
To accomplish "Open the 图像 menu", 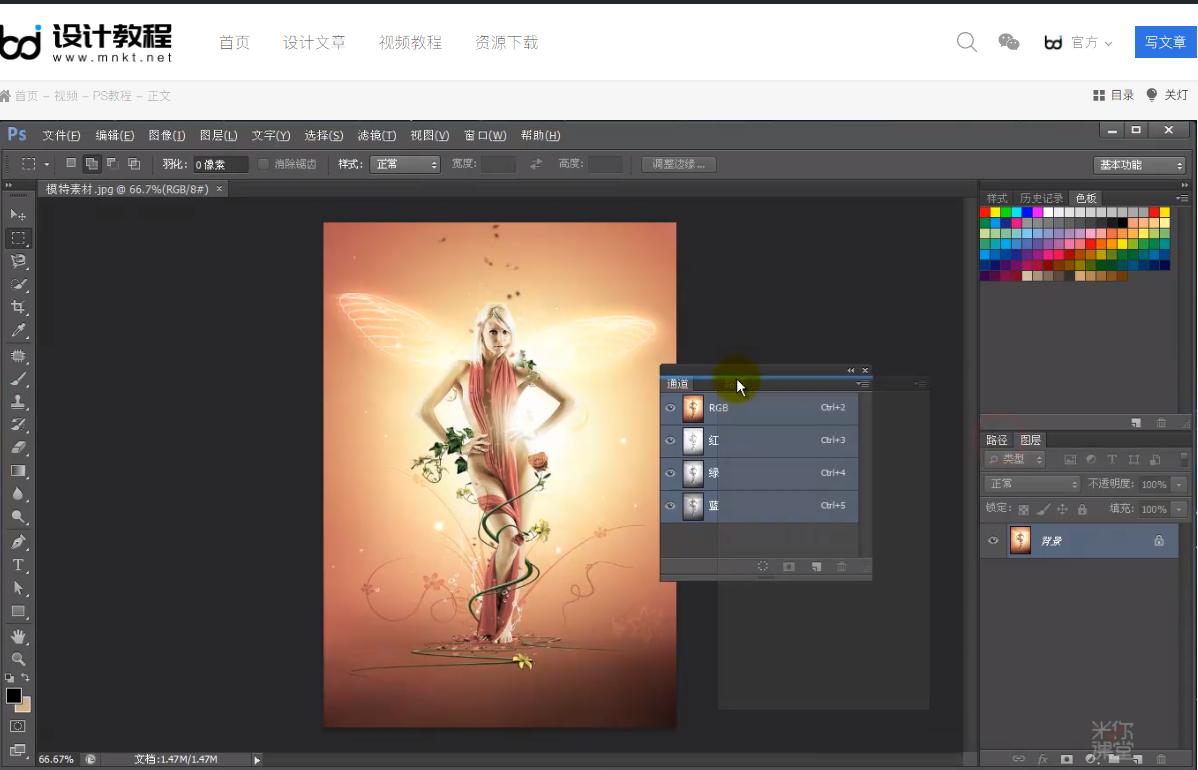I will tap(167, 135).
